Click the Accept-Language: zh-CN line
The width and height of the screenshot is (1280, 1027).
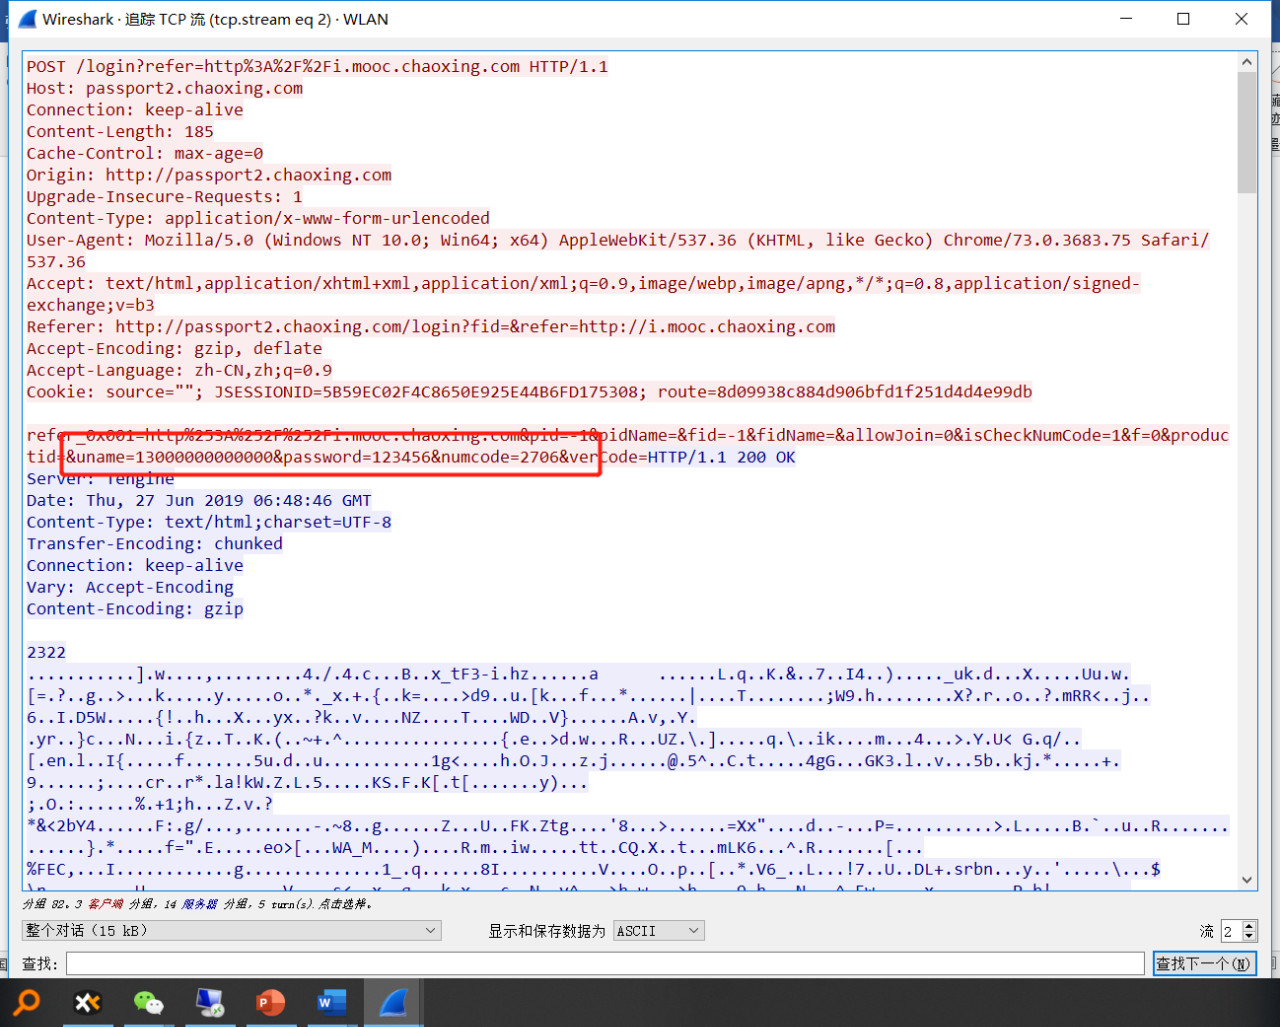pyautogui.click(x=179, y=370)
